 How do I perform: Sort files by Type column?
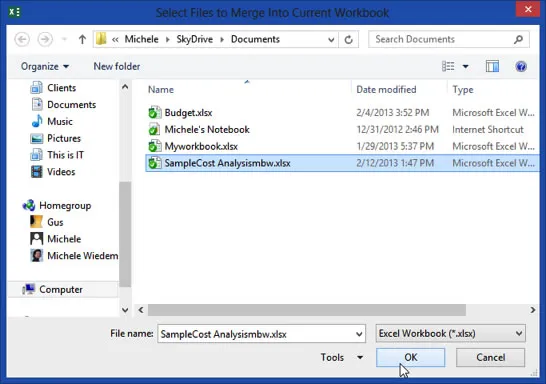tap(463, 89)
